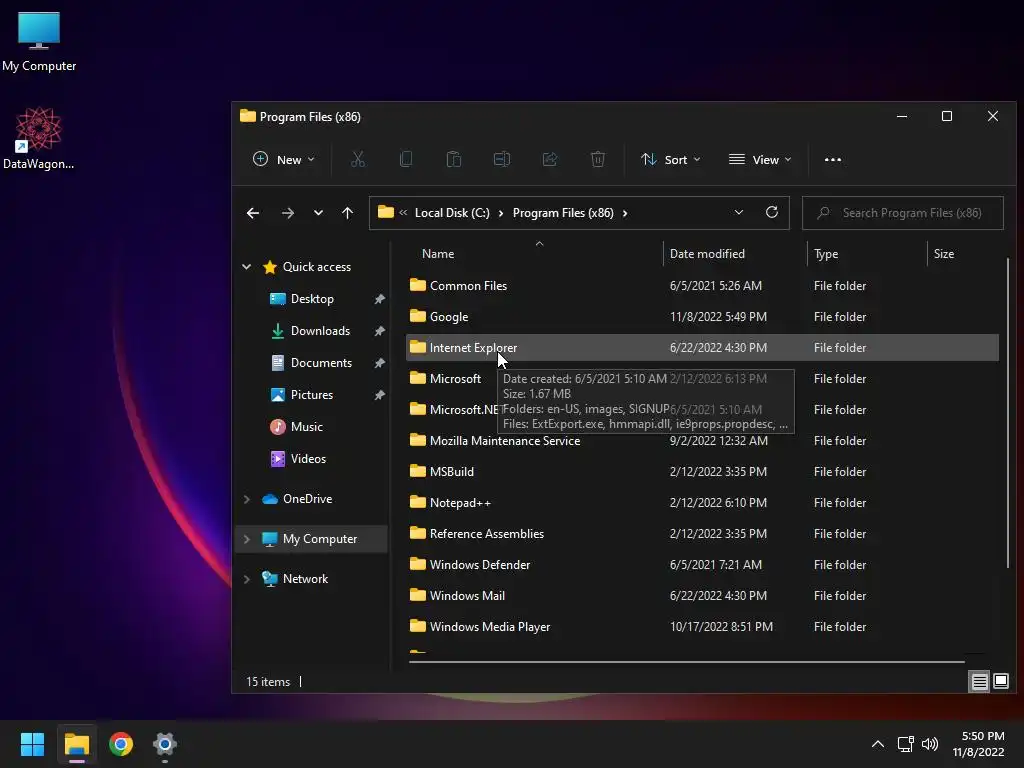Viewport: 1024px width, 768px height.
Task: Select My Computer desktop icon
Action: pyautogui.click(x=39, y=42)
